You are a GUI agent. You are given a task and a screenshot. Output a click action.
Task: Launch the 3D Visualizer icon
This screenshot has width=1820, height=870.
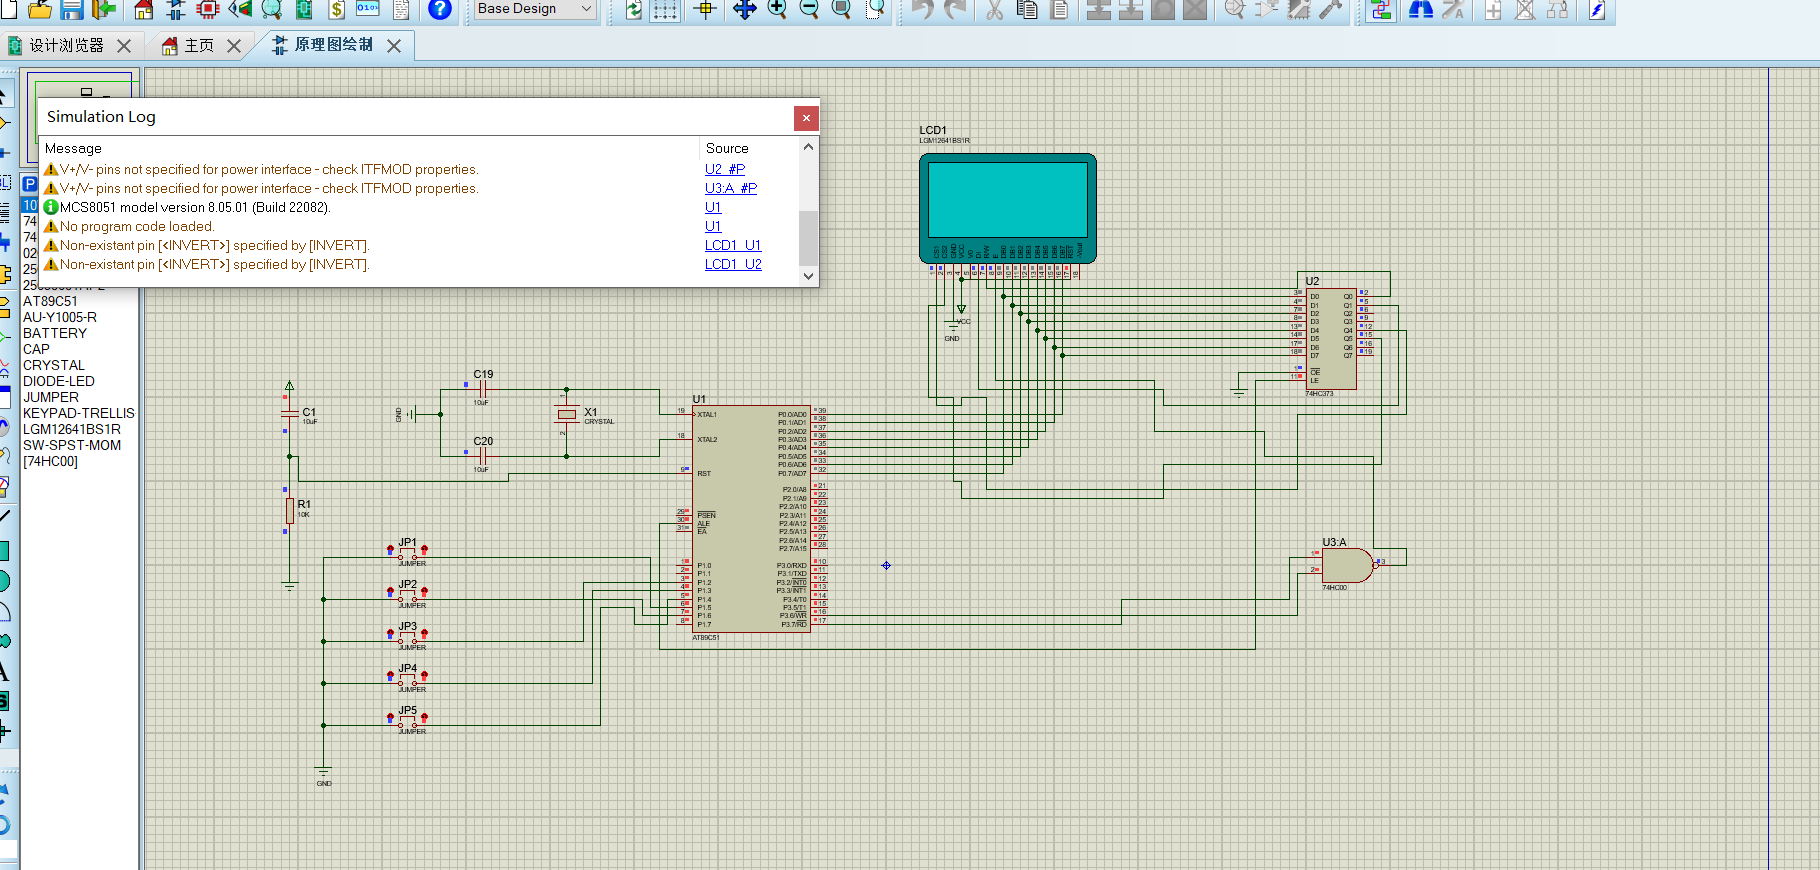pos(239,10)
